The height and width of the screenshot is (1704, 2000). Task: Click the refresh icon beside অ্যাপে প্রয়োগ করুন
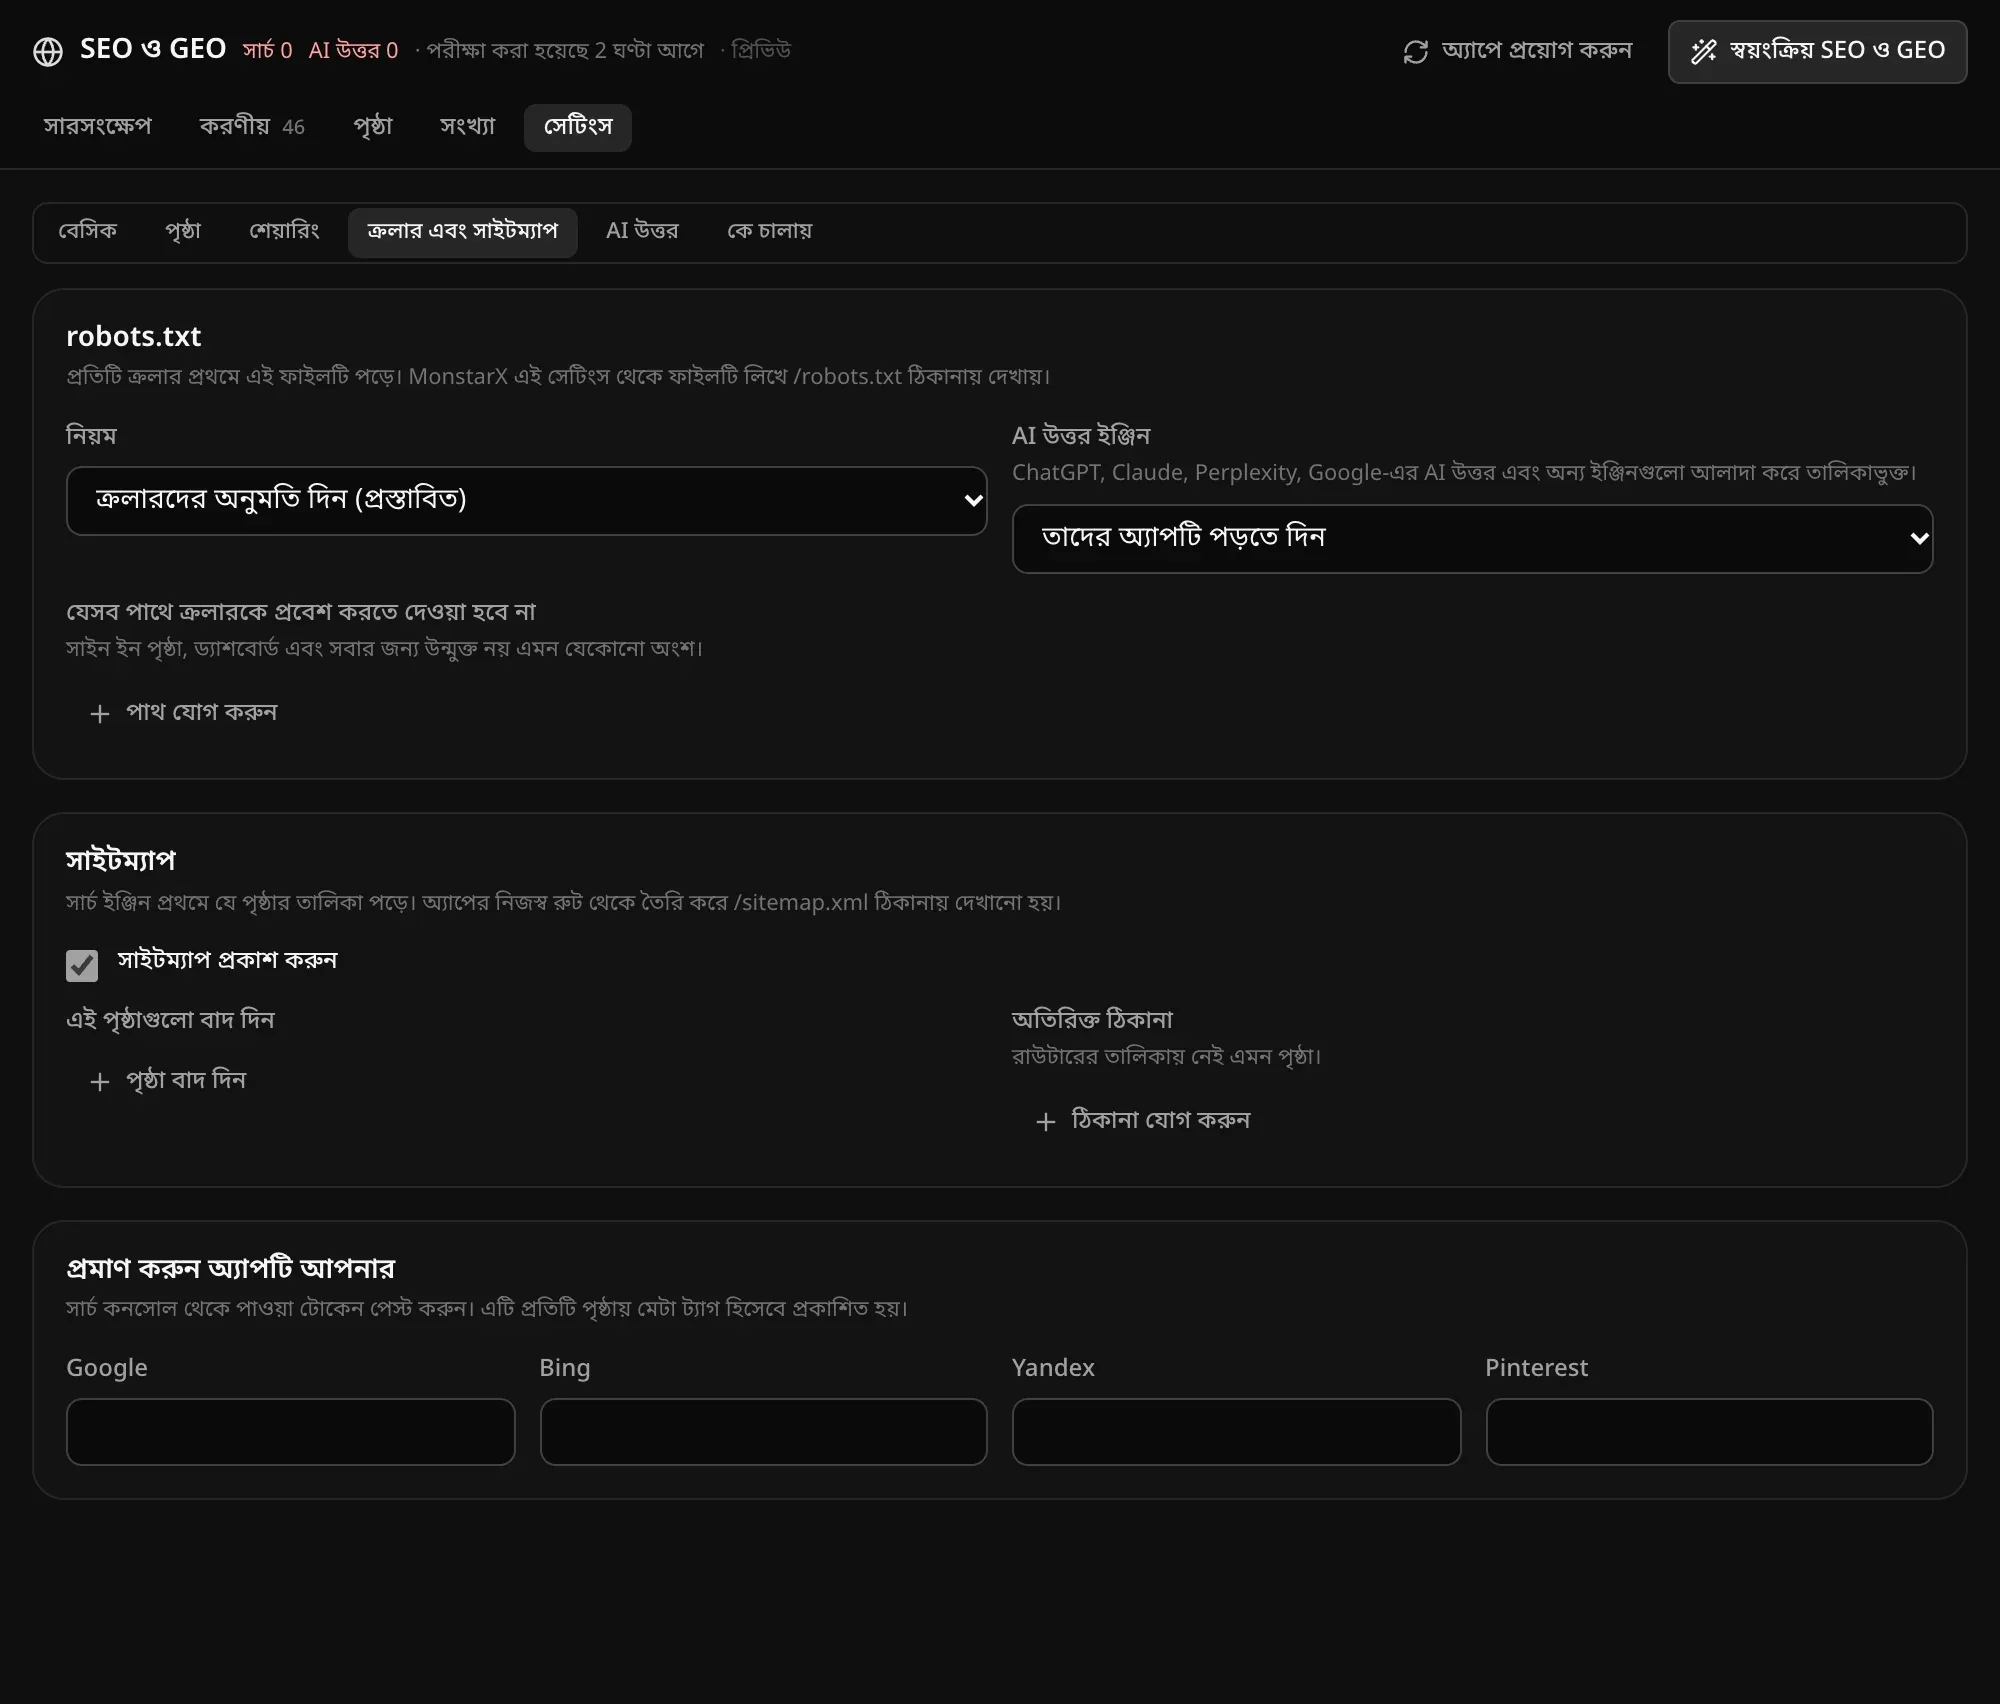[x=1415, y=51]
